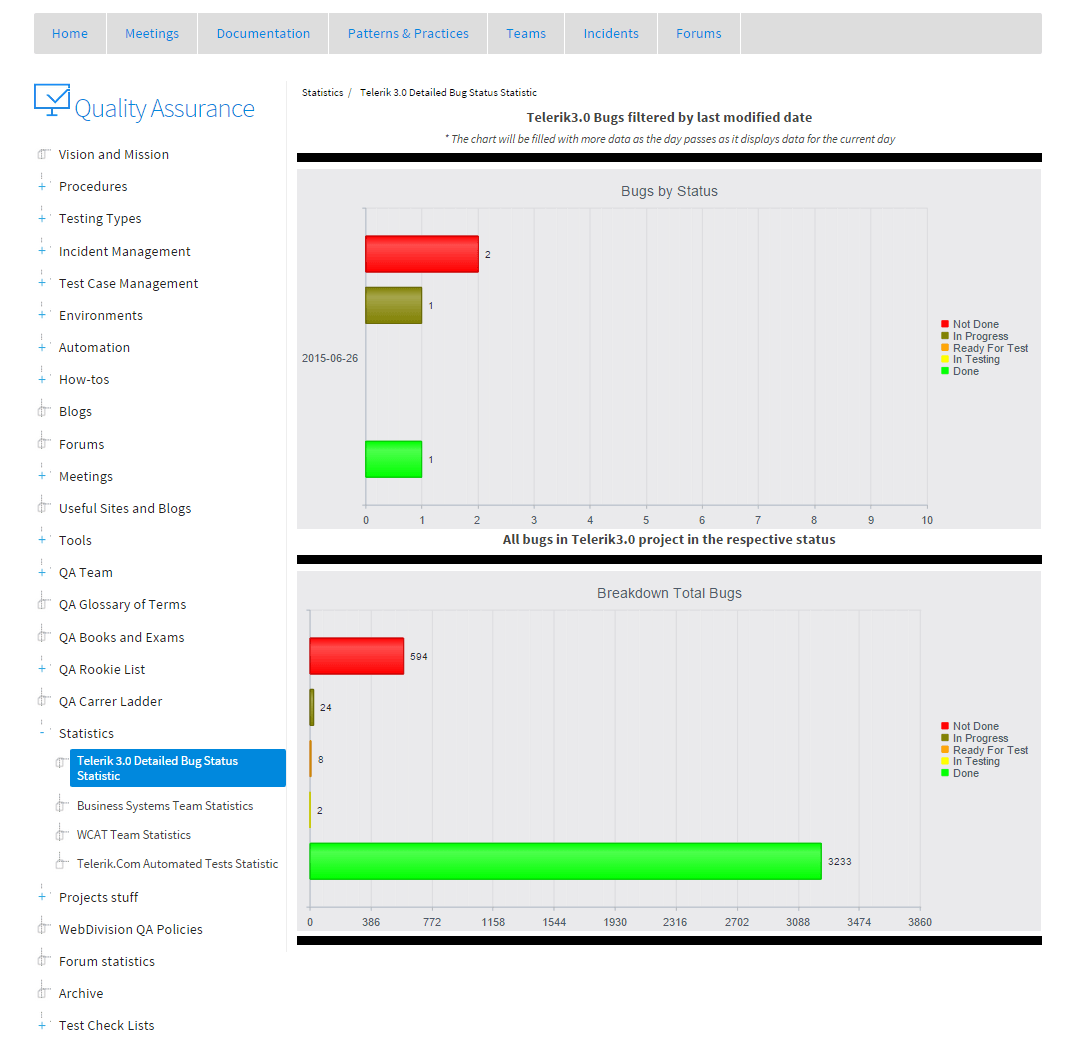Open Business Systems Team Statistics link
The width and height of the screenshot is (1069, 1039).
pyautogui.click(x=165, y=805)
